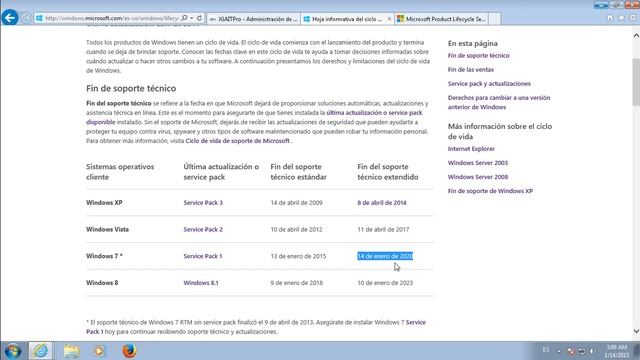Viewport: 640px width, 360px height.
Task: Follow the Ciclo de vida de soporte de Microsoft link
Action: [x=237, y=141]
